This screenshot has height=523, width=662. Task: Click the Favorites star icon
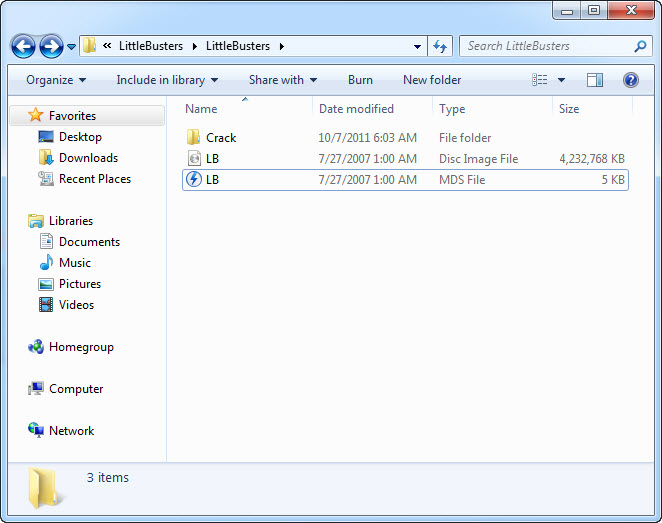pos(35,115)
